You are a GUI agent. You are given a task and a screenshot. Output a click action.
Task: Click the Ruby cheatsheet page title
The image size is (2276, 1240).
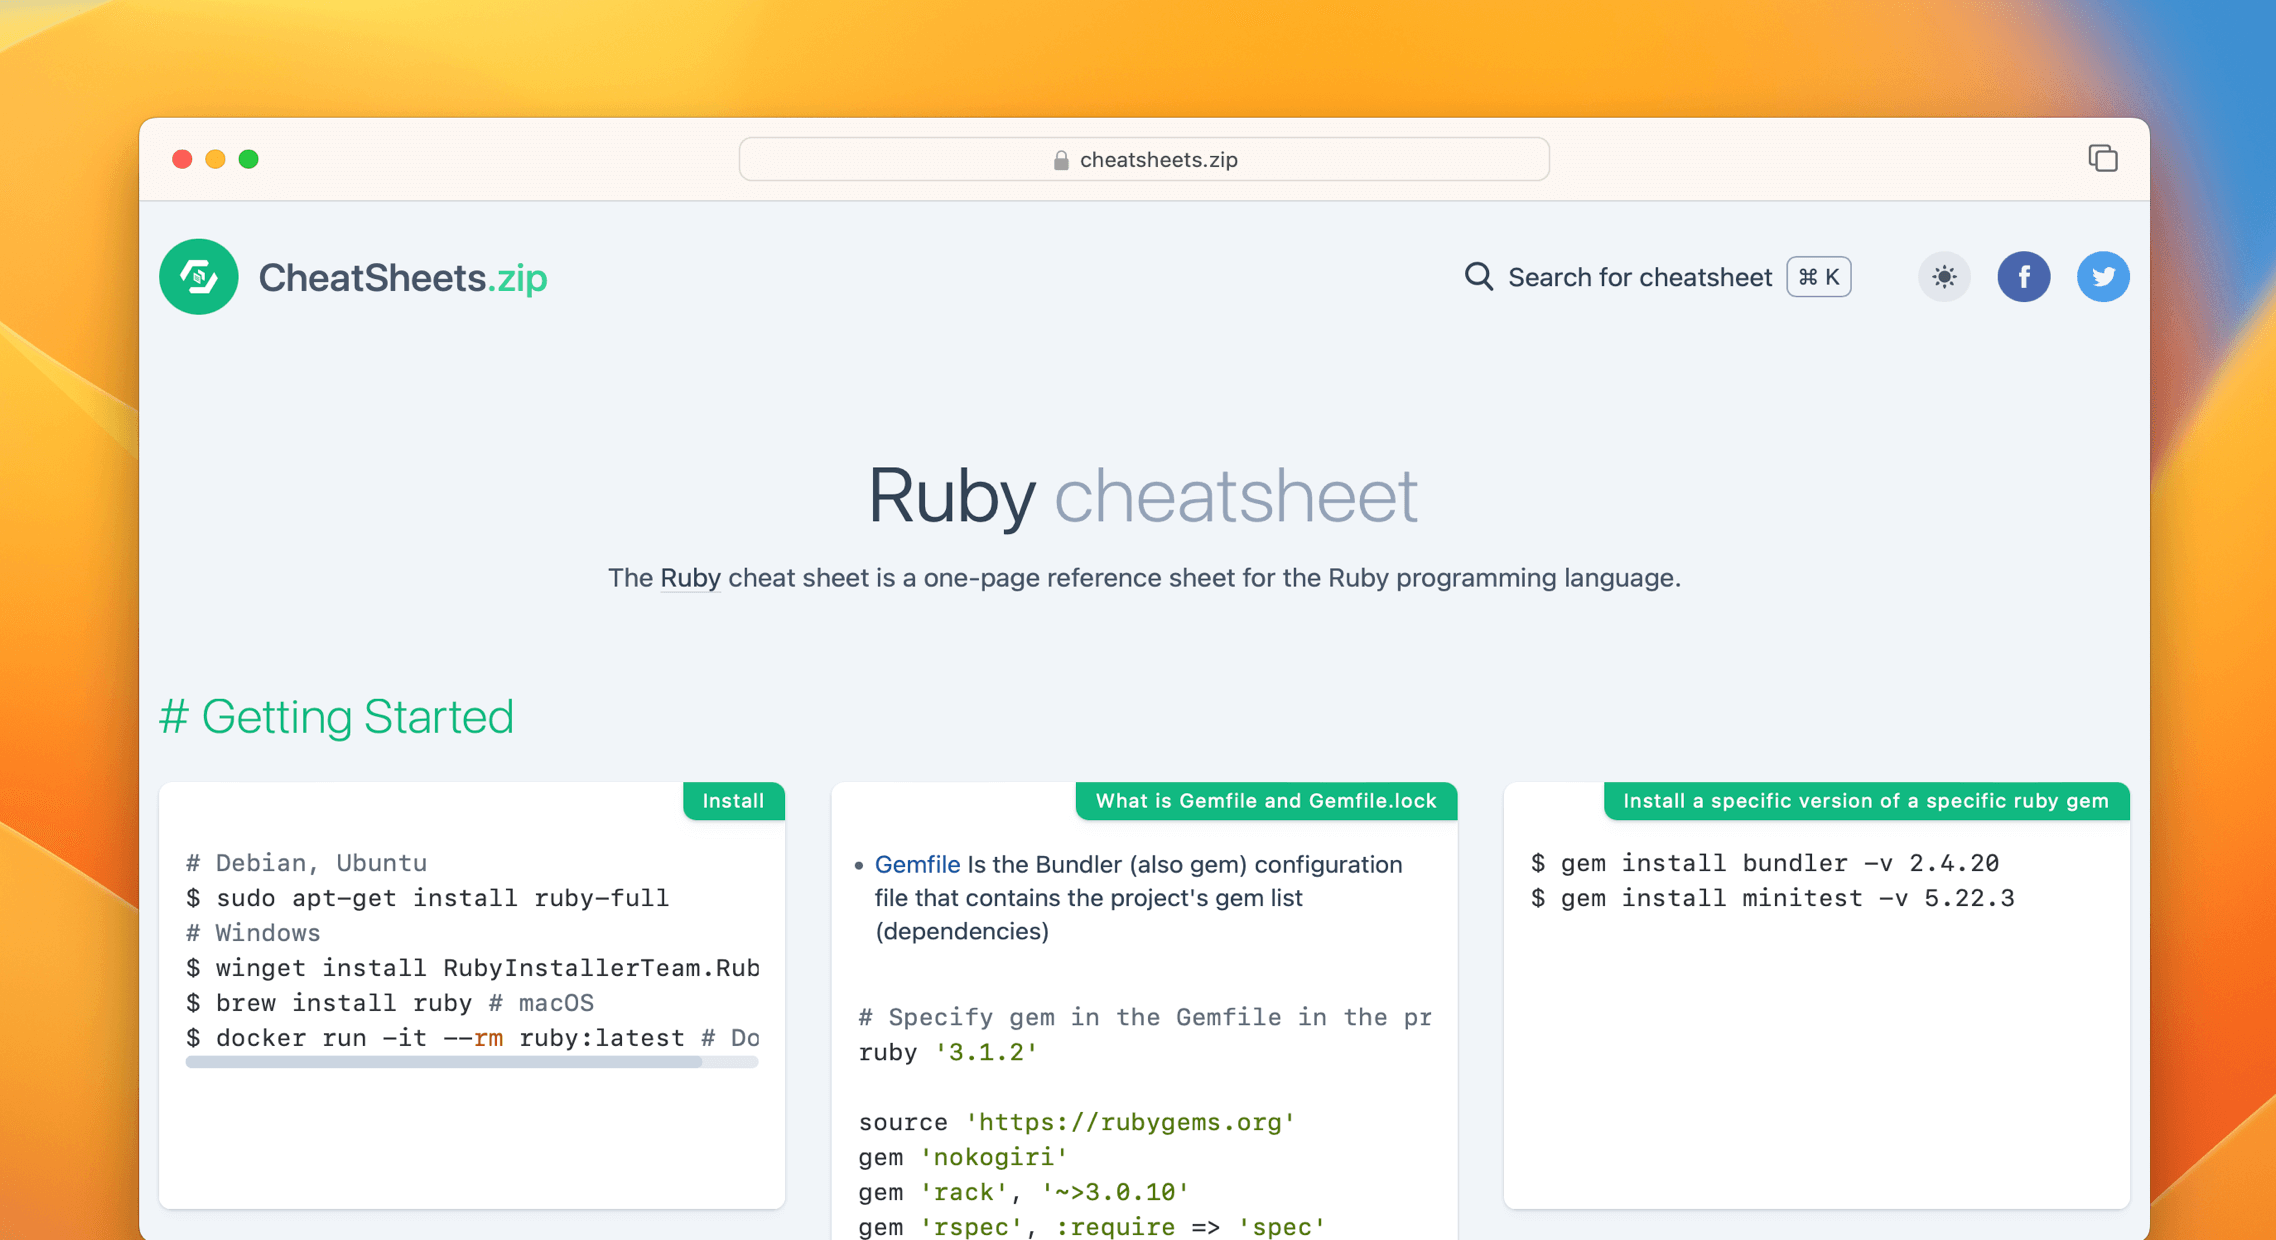point(1143,494)
